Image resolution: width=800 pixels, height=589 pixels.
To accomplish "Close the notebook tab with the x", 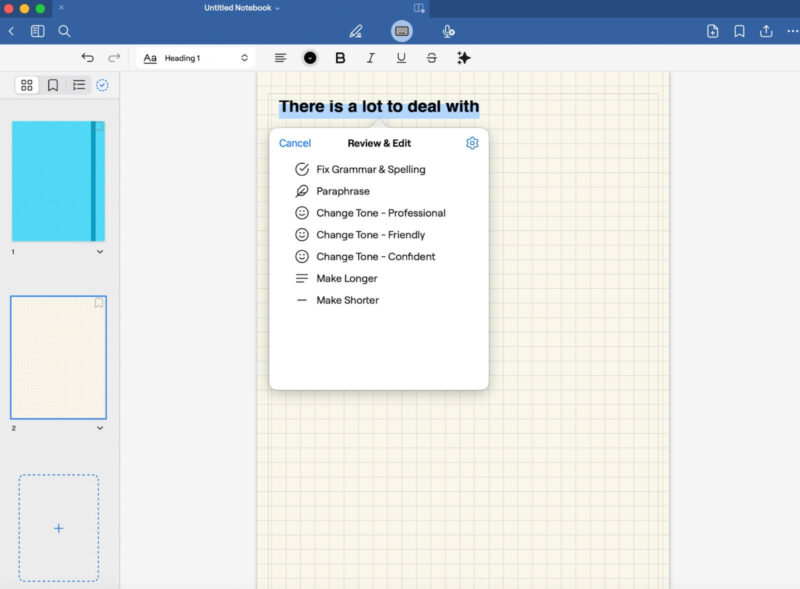I will (61, 8).
